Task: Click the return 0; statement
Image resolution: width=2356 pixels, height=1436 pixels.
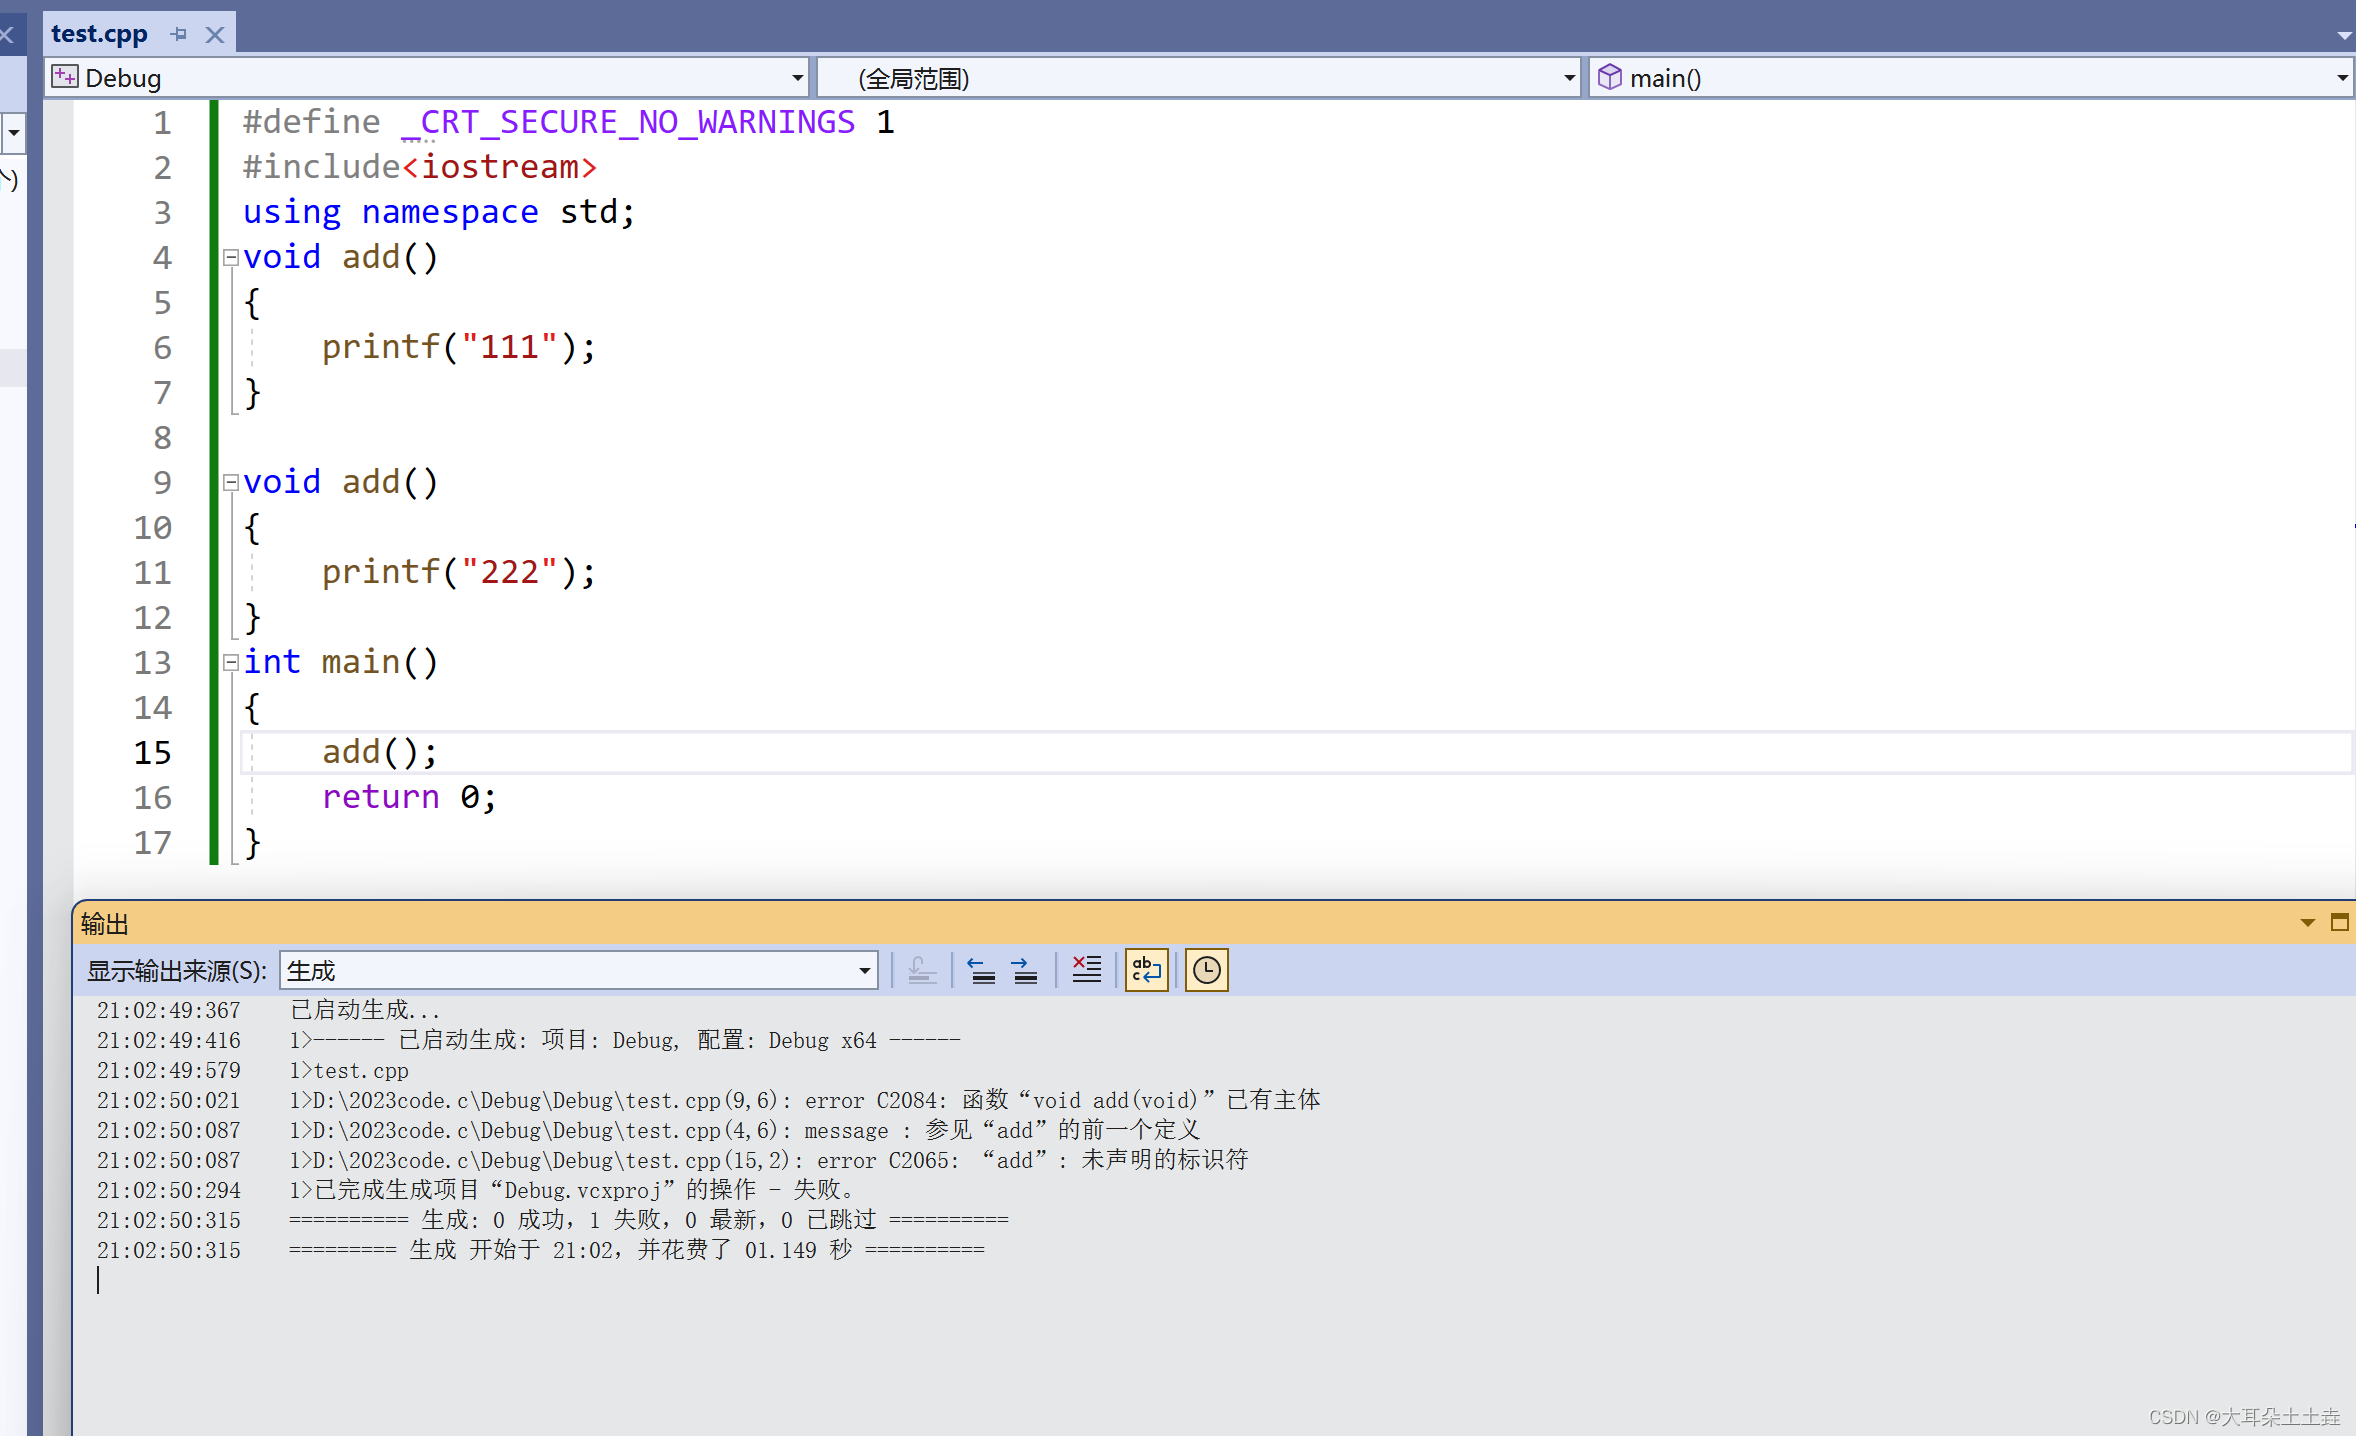Action: point(409,797)
